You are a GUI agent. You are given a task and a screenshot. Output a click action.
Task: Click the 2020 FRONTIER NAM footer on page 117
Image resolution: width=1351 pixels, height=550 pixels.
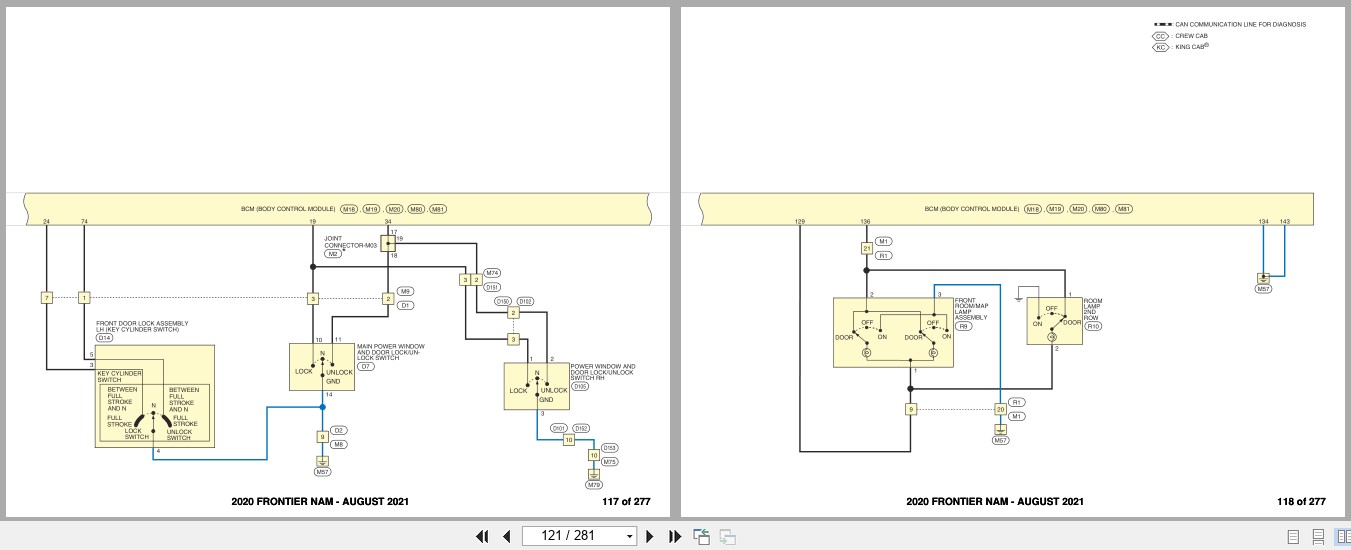319,502
